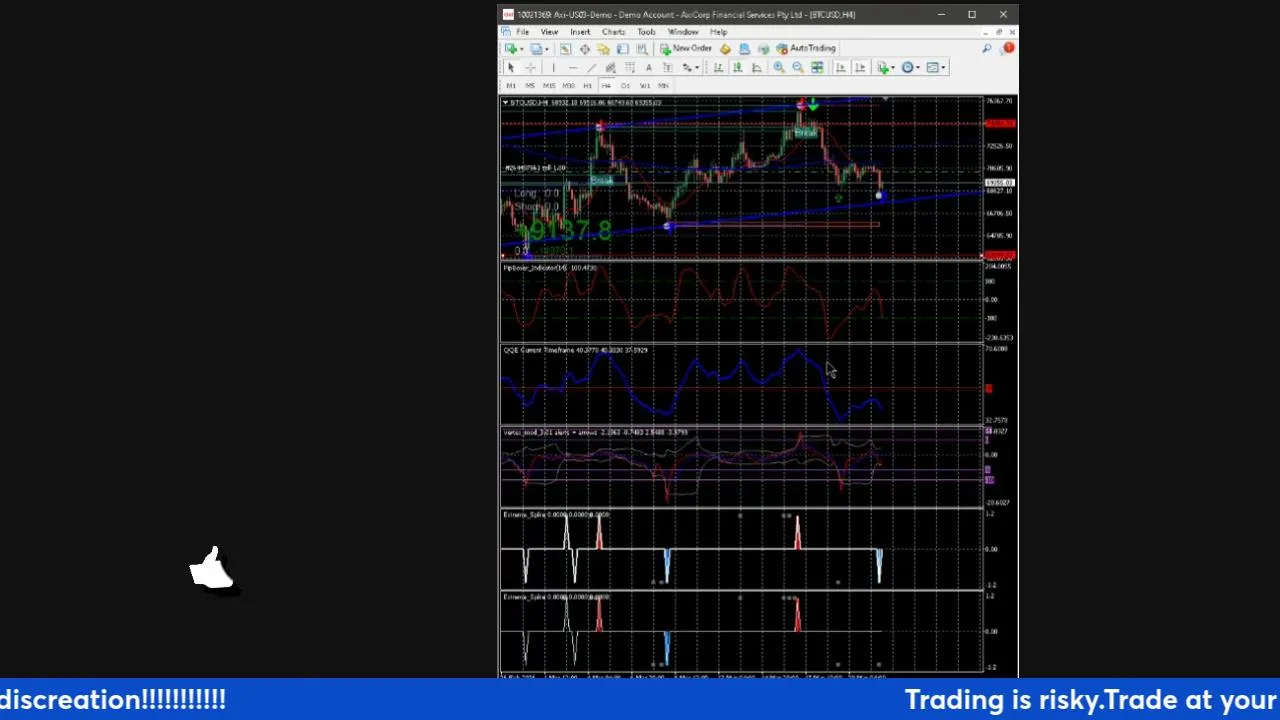This screenshot has width=1280, height=720.
Task: Open the Window menu
Action: (x=683, y=32)
